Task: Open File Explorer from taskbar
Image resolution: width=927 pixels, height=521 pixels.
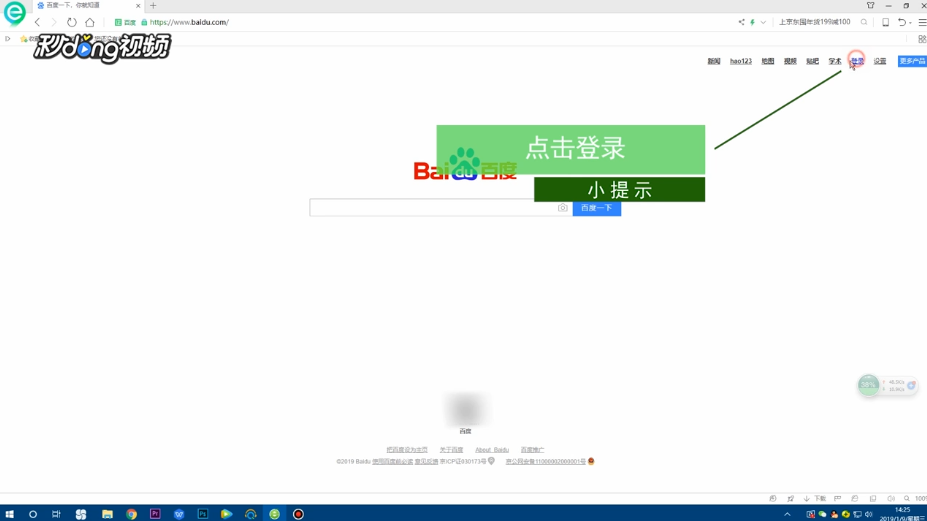Action: pyautogui.click(x=107, y=514)
